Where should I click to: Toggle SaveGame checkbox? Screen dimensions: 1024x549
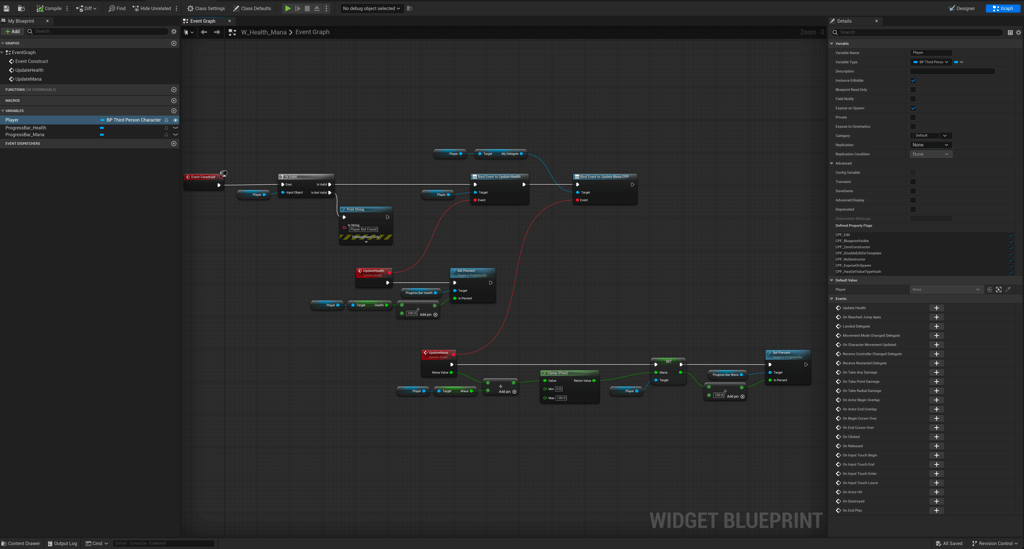tap(913, 191)
